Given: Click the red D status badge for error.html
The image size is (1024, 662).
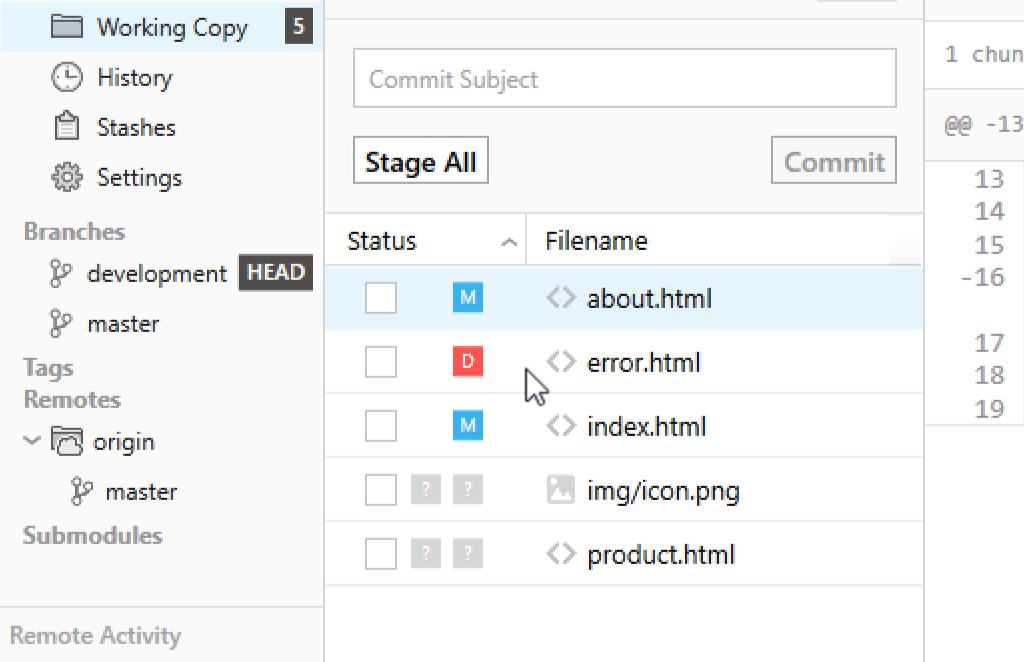Looking at the screenshot, I should (467, 362).
